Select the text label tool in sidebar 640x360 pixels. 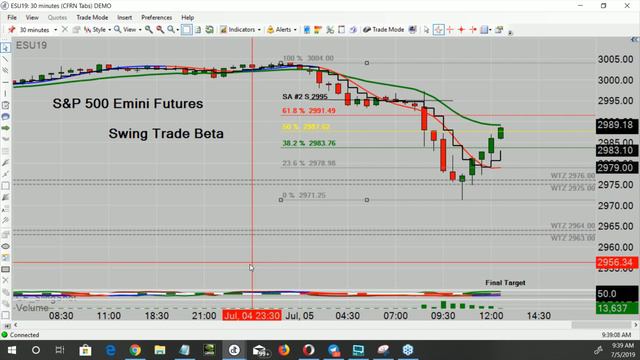tap(5, 209)
